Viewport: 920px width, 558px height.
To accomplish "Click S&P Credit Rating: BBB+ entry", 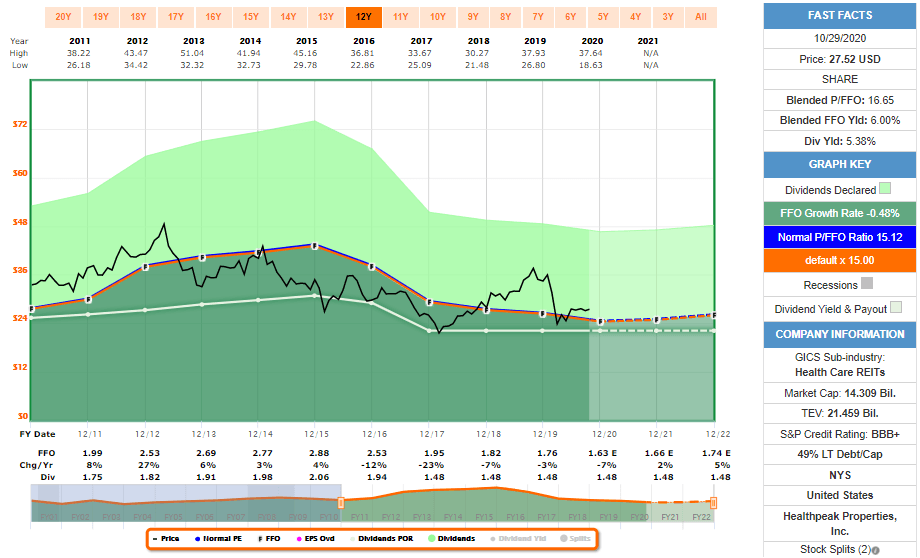I will (840, 434).
